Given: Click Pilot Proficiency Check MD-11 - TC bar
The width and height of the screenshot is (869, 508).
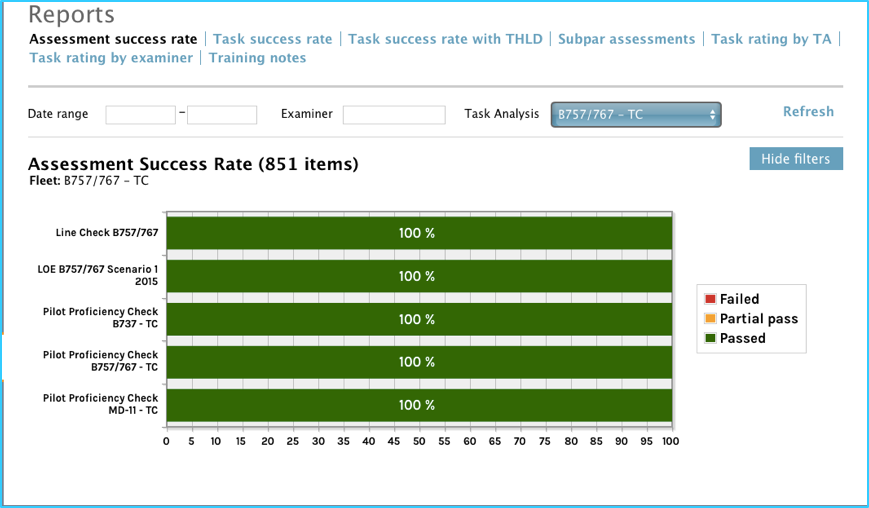Looking at the screenshot, I should [x=419, y=406].
